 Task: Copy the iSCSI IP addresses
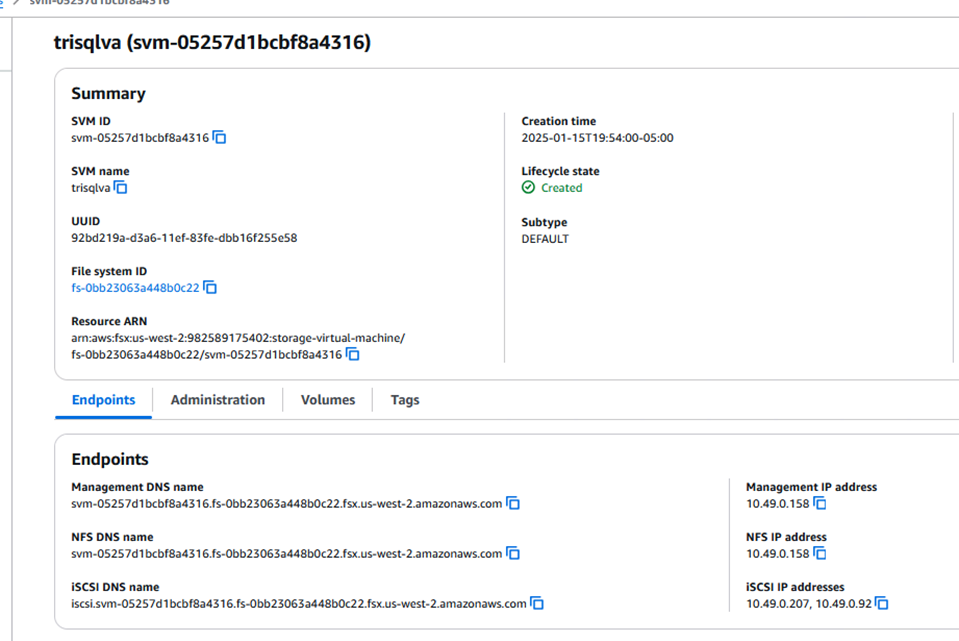click(x=882, y=604)
